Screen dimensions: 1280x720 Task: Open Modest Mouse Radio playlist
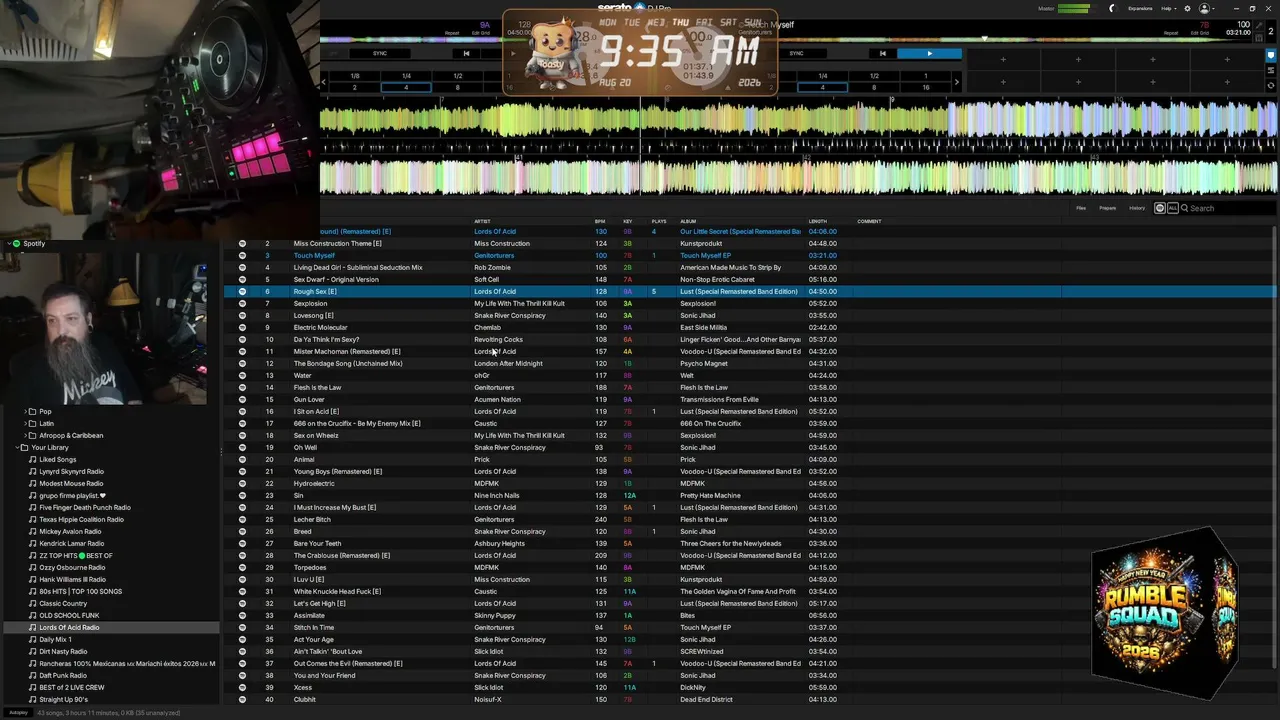pos(71,483)
